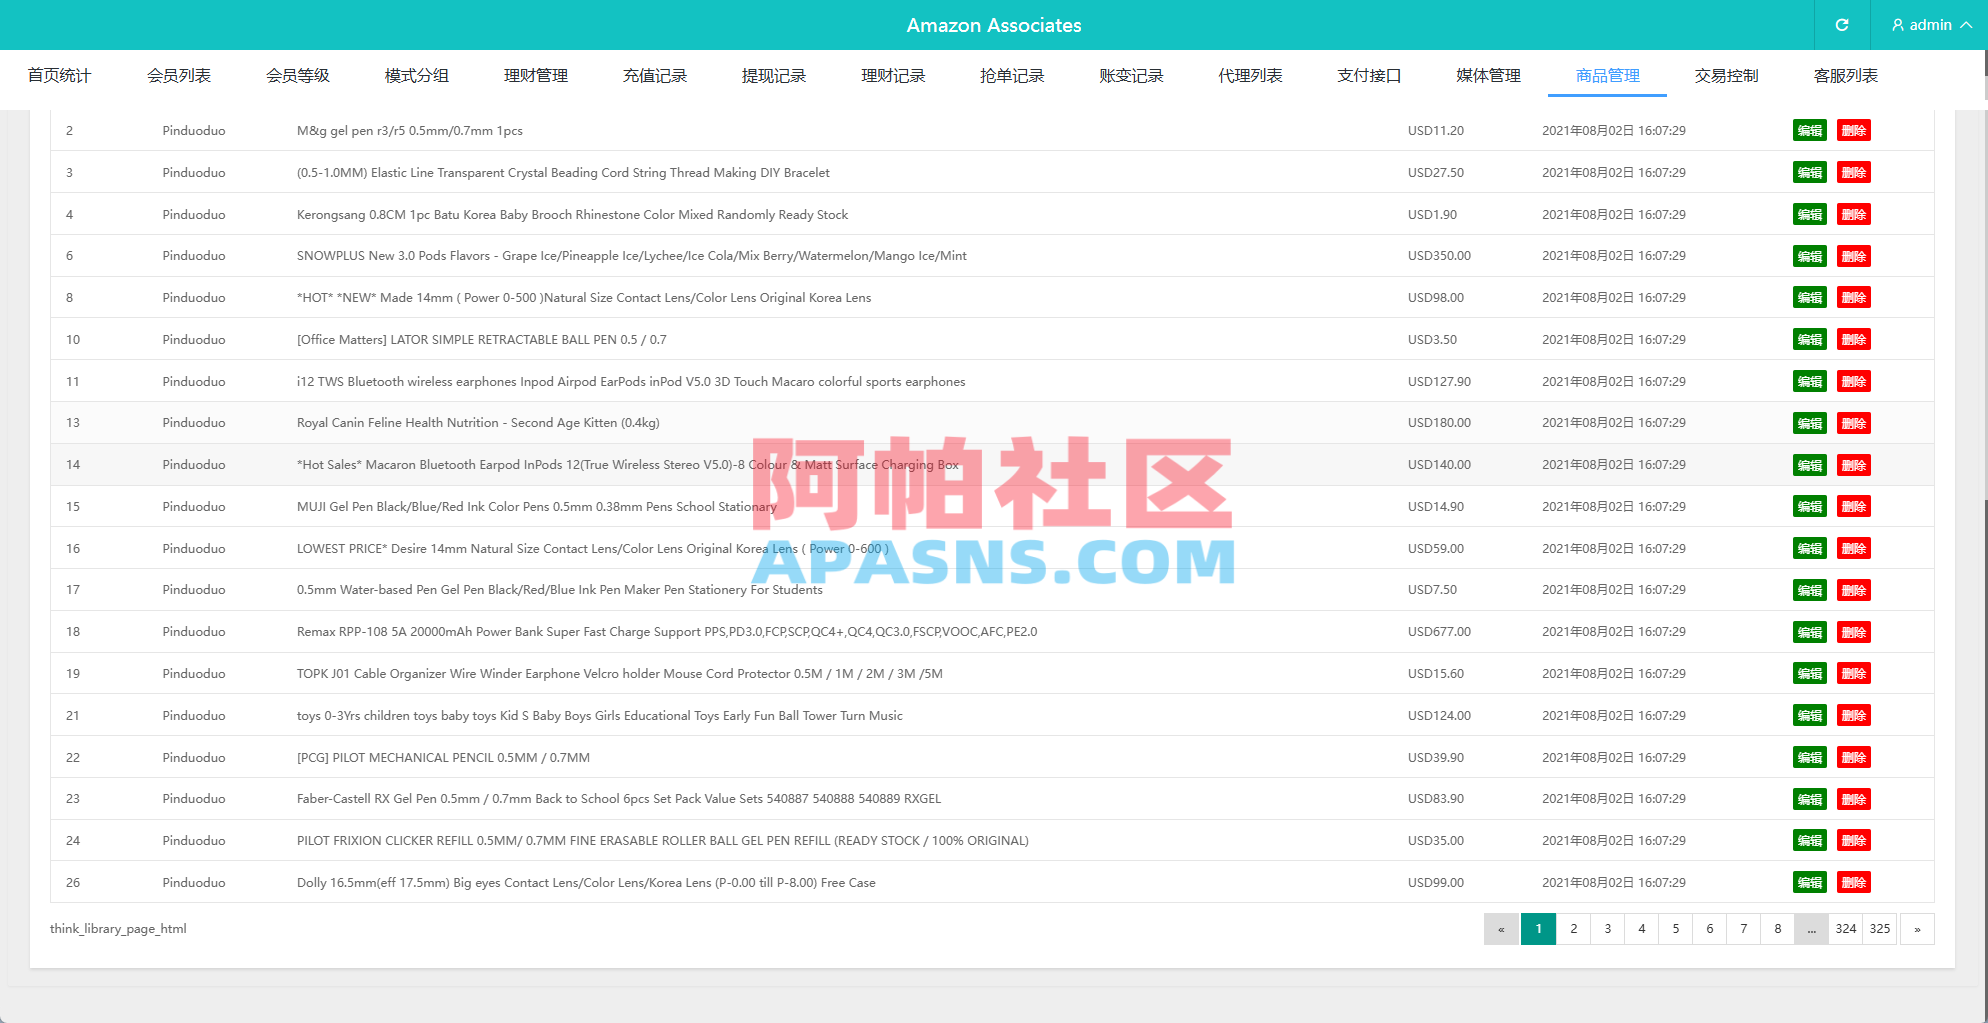Open the admin user dropdown

[1931, 25]
